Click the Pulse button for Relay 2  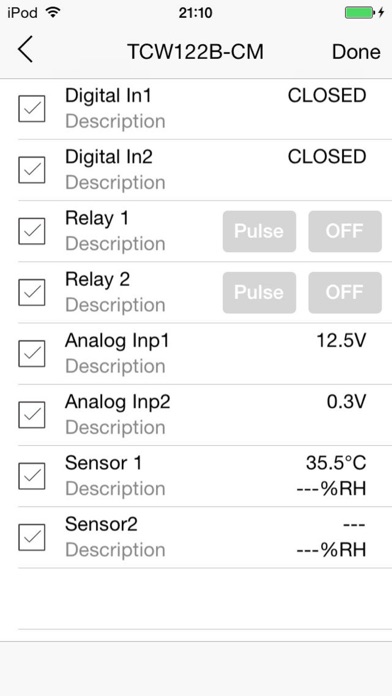point(259,293)
